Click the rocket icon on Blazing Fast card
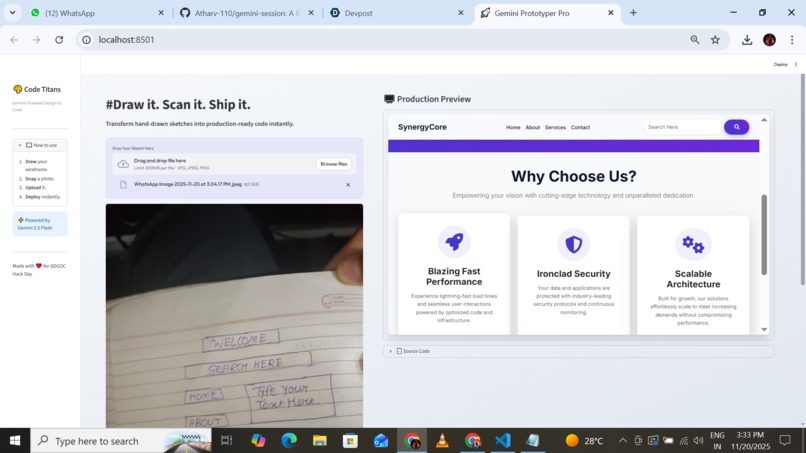Screen dimensions: 806x453 point(454,242)
